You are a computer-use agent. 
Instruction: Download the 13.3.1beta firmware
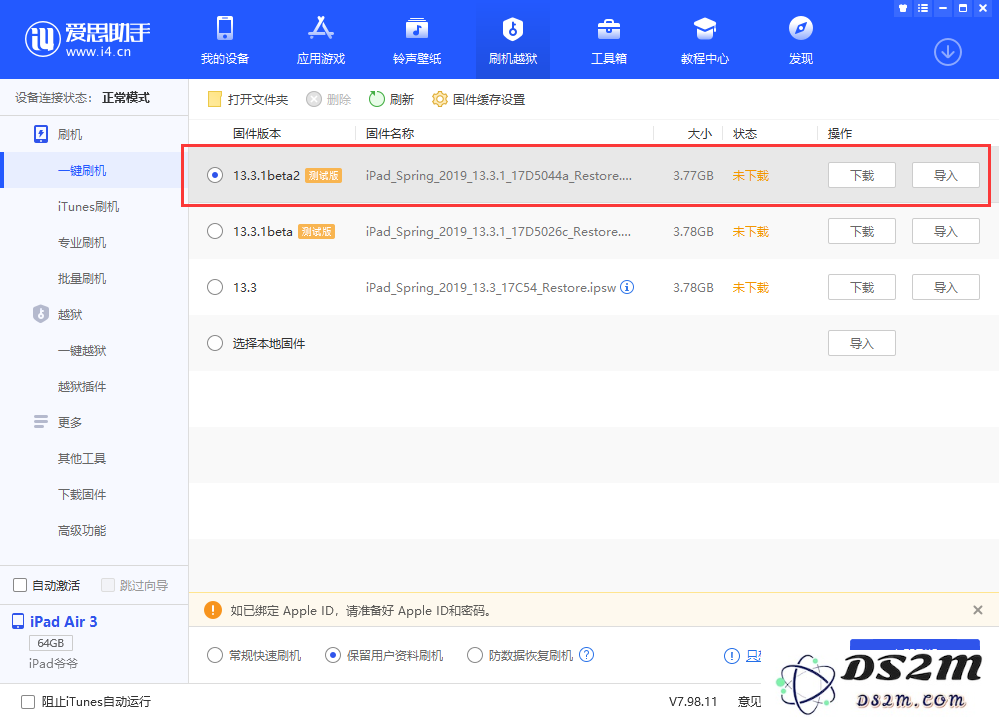[x=861, y=231]
